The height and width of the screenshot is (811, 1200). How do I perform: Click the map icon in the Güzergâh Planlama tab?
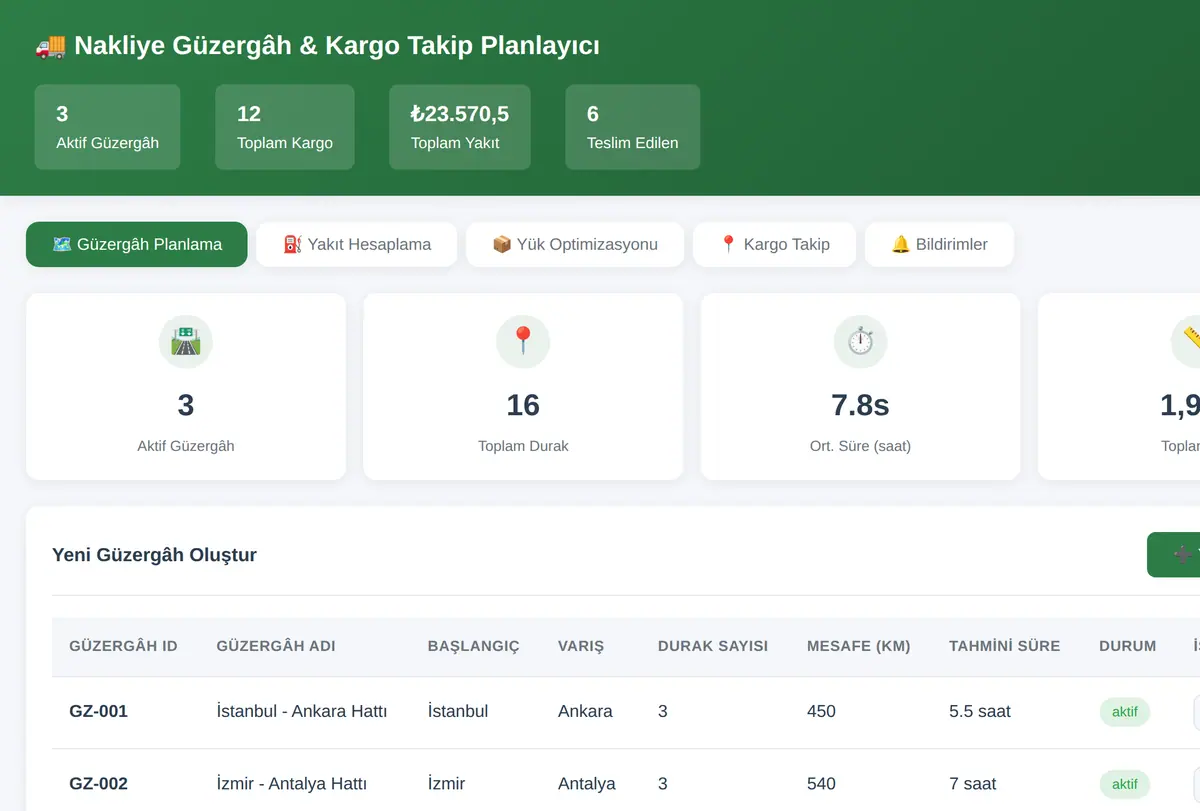pyautogui.click(x=61, y=244)
